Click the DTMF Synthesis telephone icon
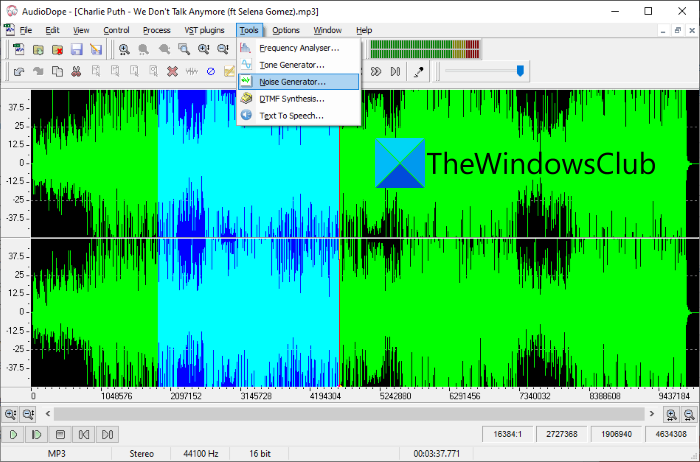700x462 pixels. point(246,98)
